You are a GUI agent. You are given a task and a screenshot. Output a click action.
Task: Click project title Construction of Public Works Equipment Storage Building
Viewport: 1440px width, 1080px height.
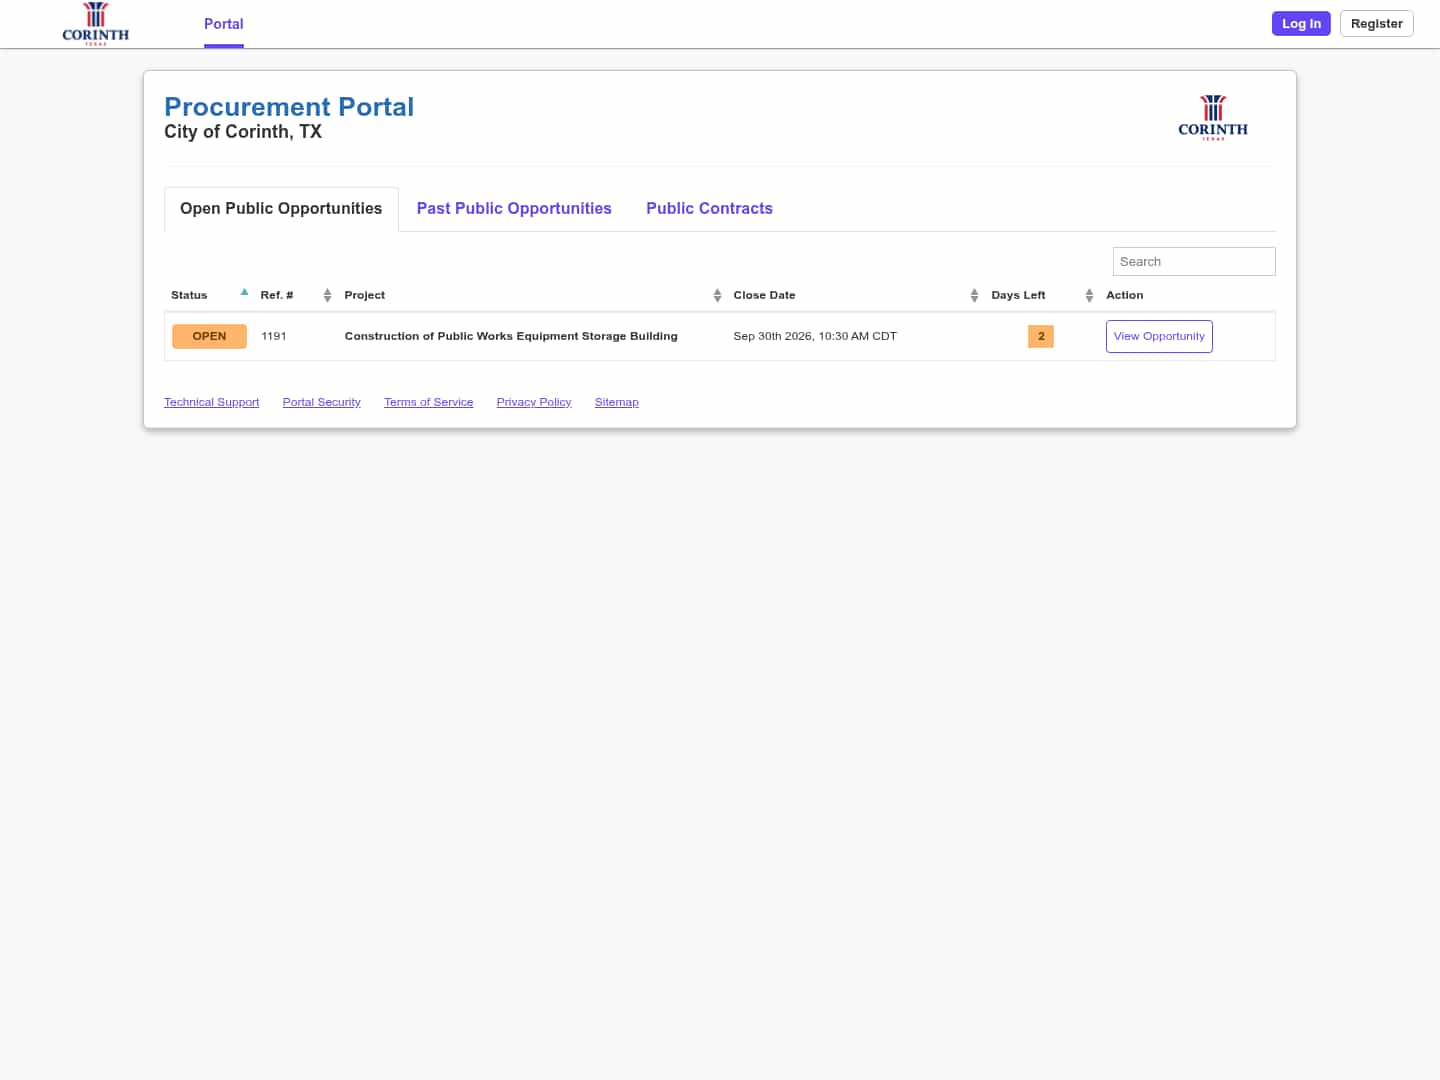511,336
